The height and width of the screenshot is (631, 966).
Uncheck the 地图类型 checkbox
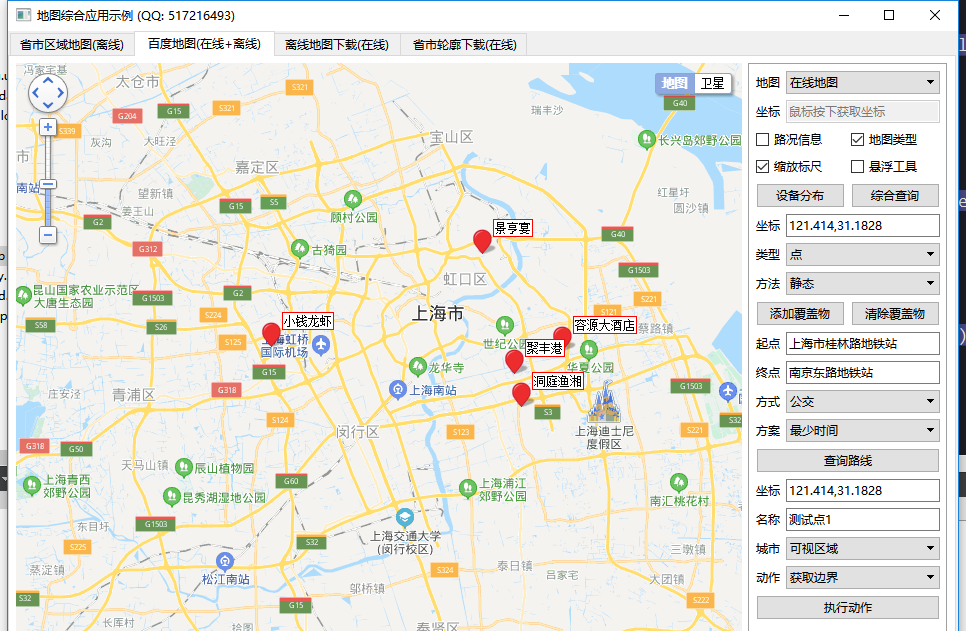(x=857, y=140)
